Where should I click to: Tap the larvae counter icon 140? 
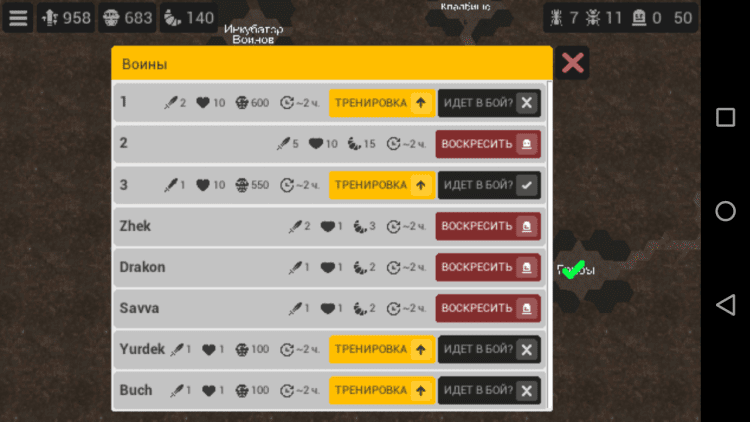[x=173, y=18]
